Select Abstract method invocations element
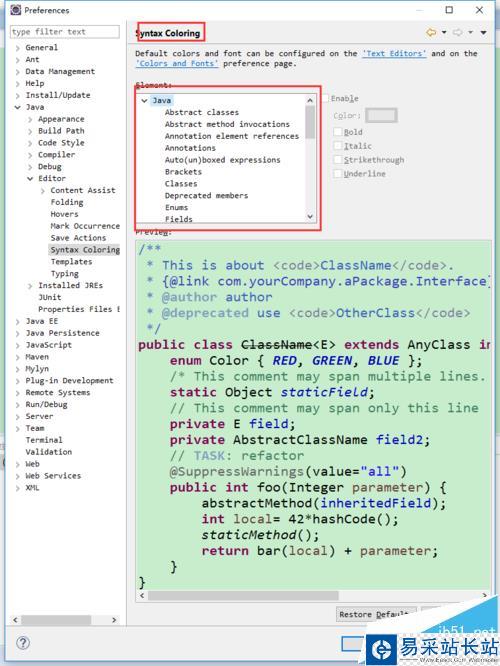Screen dimensions: 500x666 (227, 124)
